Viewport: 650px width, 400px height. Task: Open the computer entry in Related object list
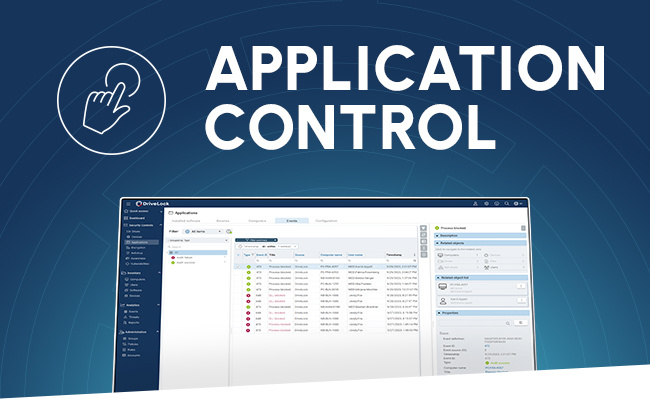tap(481, 288)
